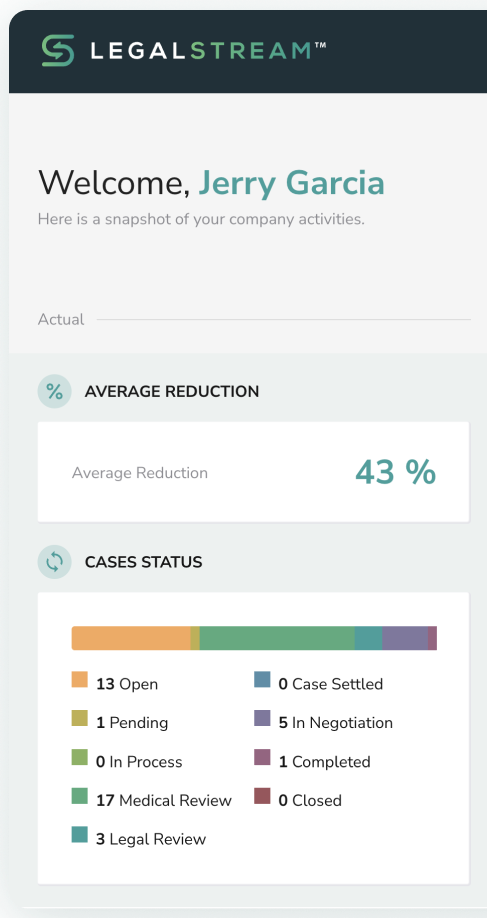Screen dimensions: 487x918
Task: Click the Case Settled legend swatch
Action: tap(262, 680)
